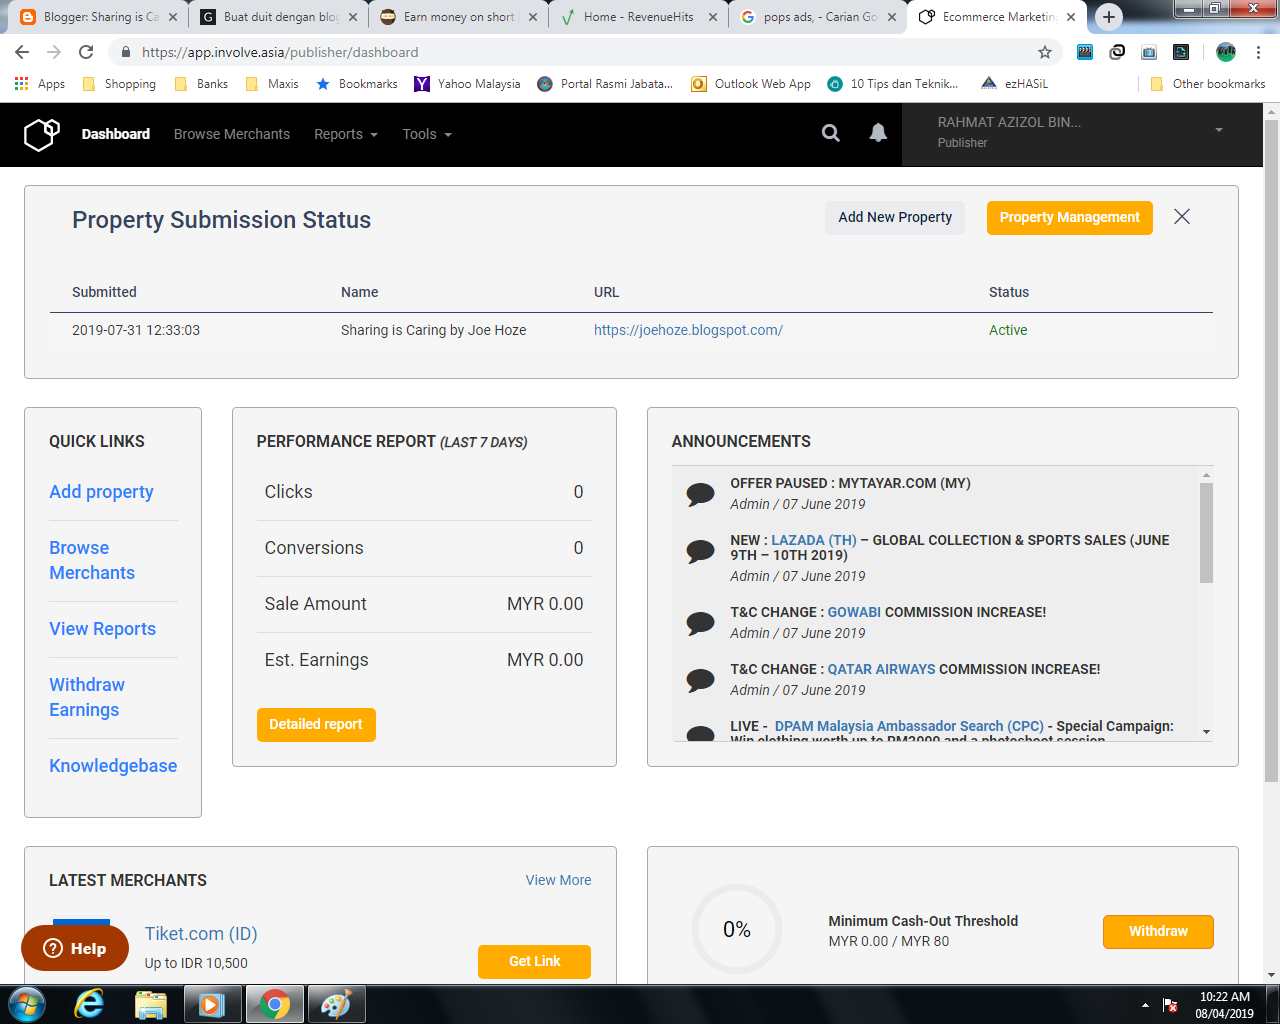1280x1024 pixels.
Task: Close the Property Submission Status panel
Action: [x=1182, y=217]
